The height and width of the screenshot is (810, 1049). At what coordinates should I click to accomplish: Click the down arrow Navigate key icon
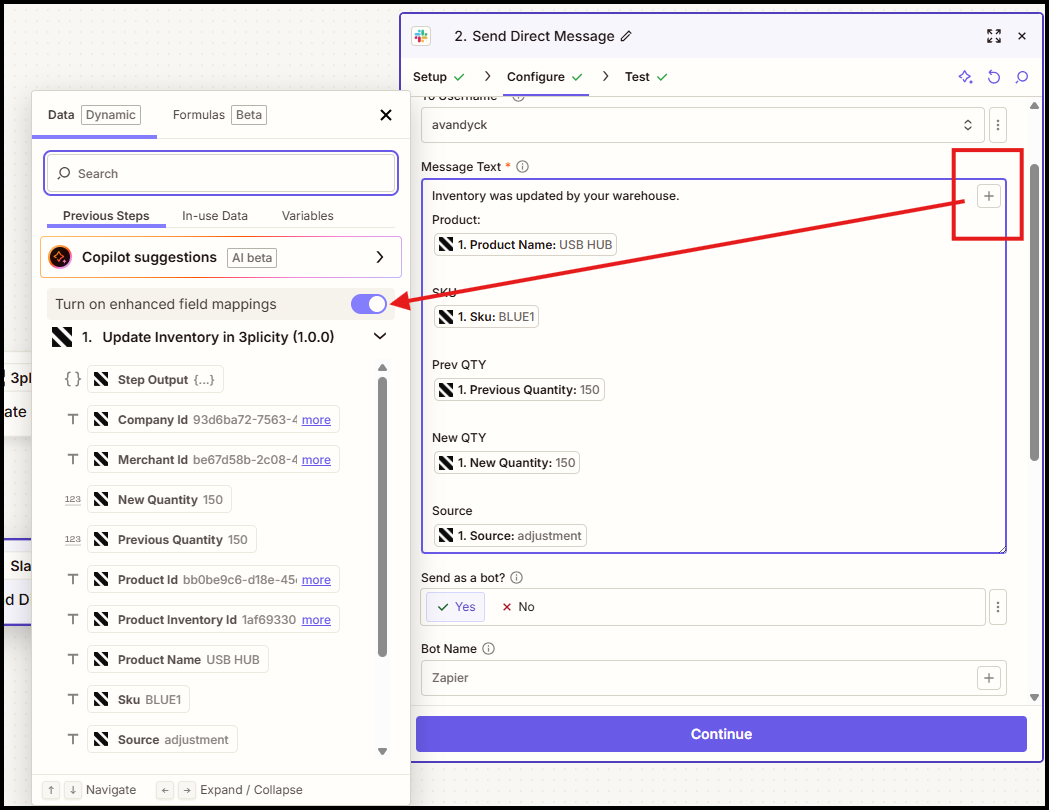73,790
